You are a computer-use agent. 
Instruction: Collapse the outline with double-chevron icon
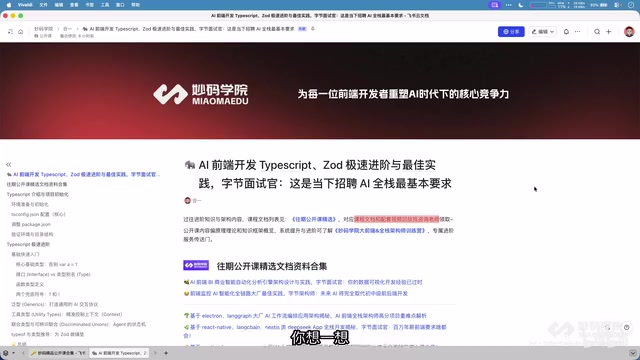pos(9,164)
